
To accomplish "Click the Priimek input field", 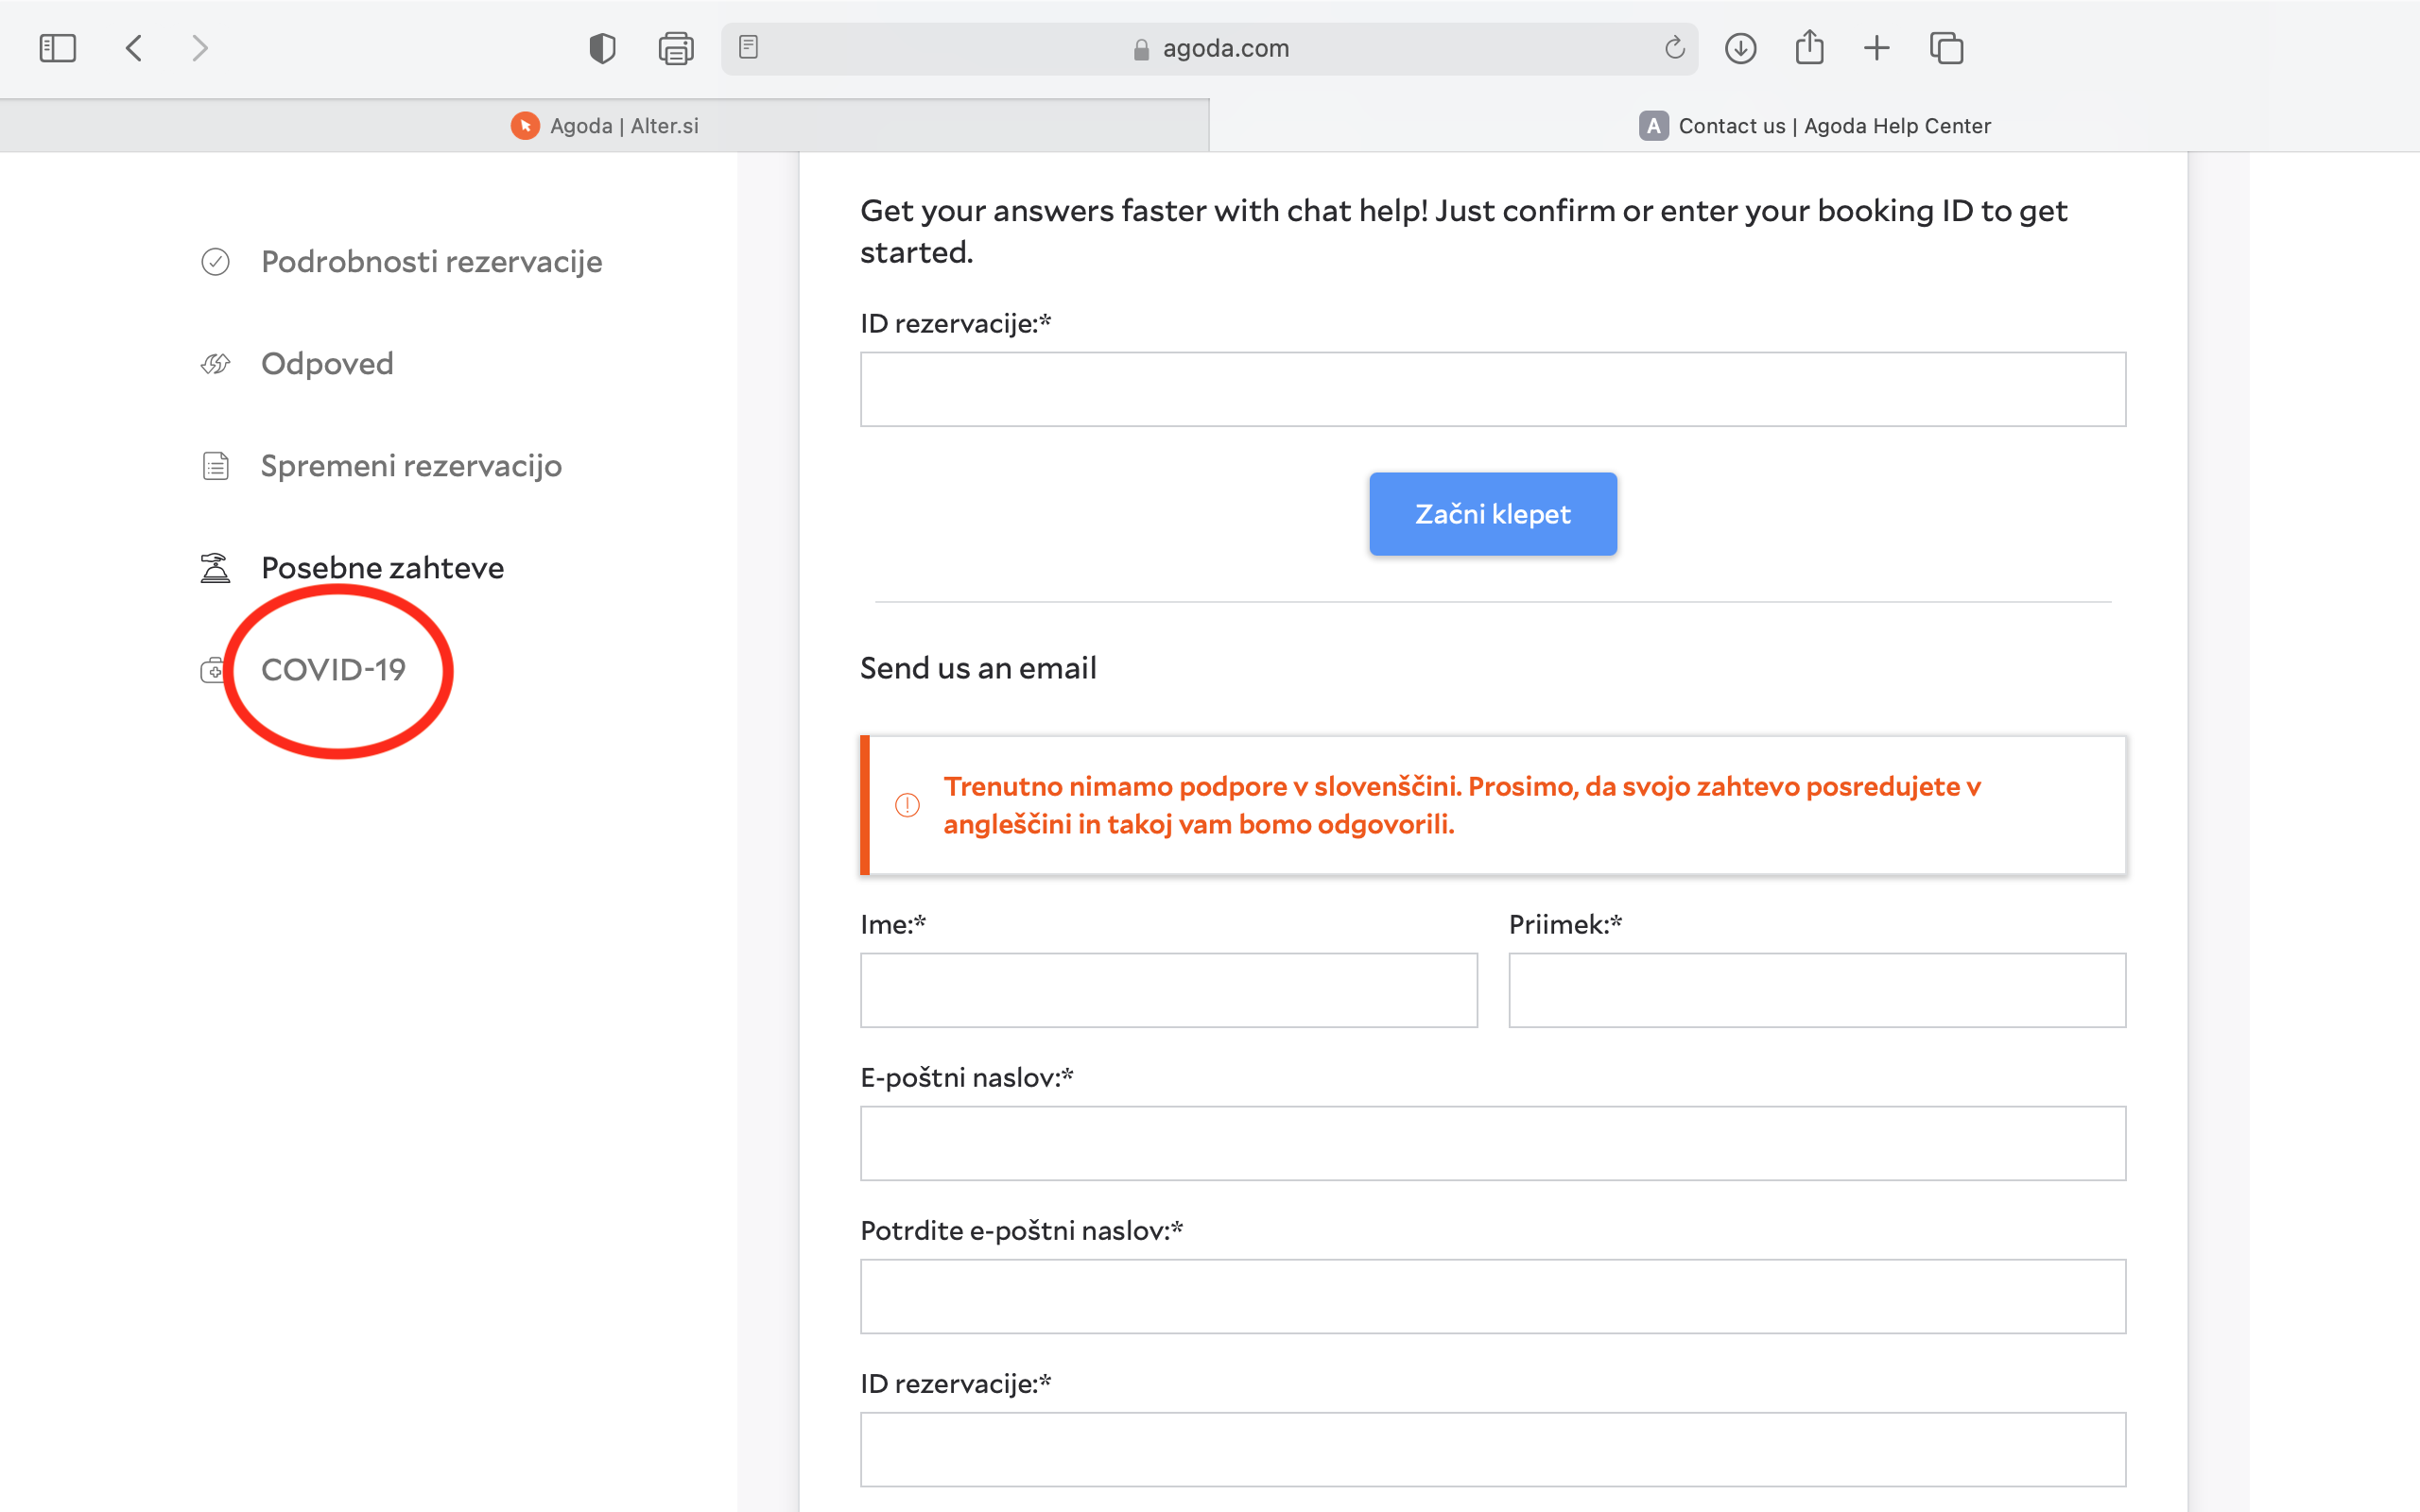I will coord(1817,990).
